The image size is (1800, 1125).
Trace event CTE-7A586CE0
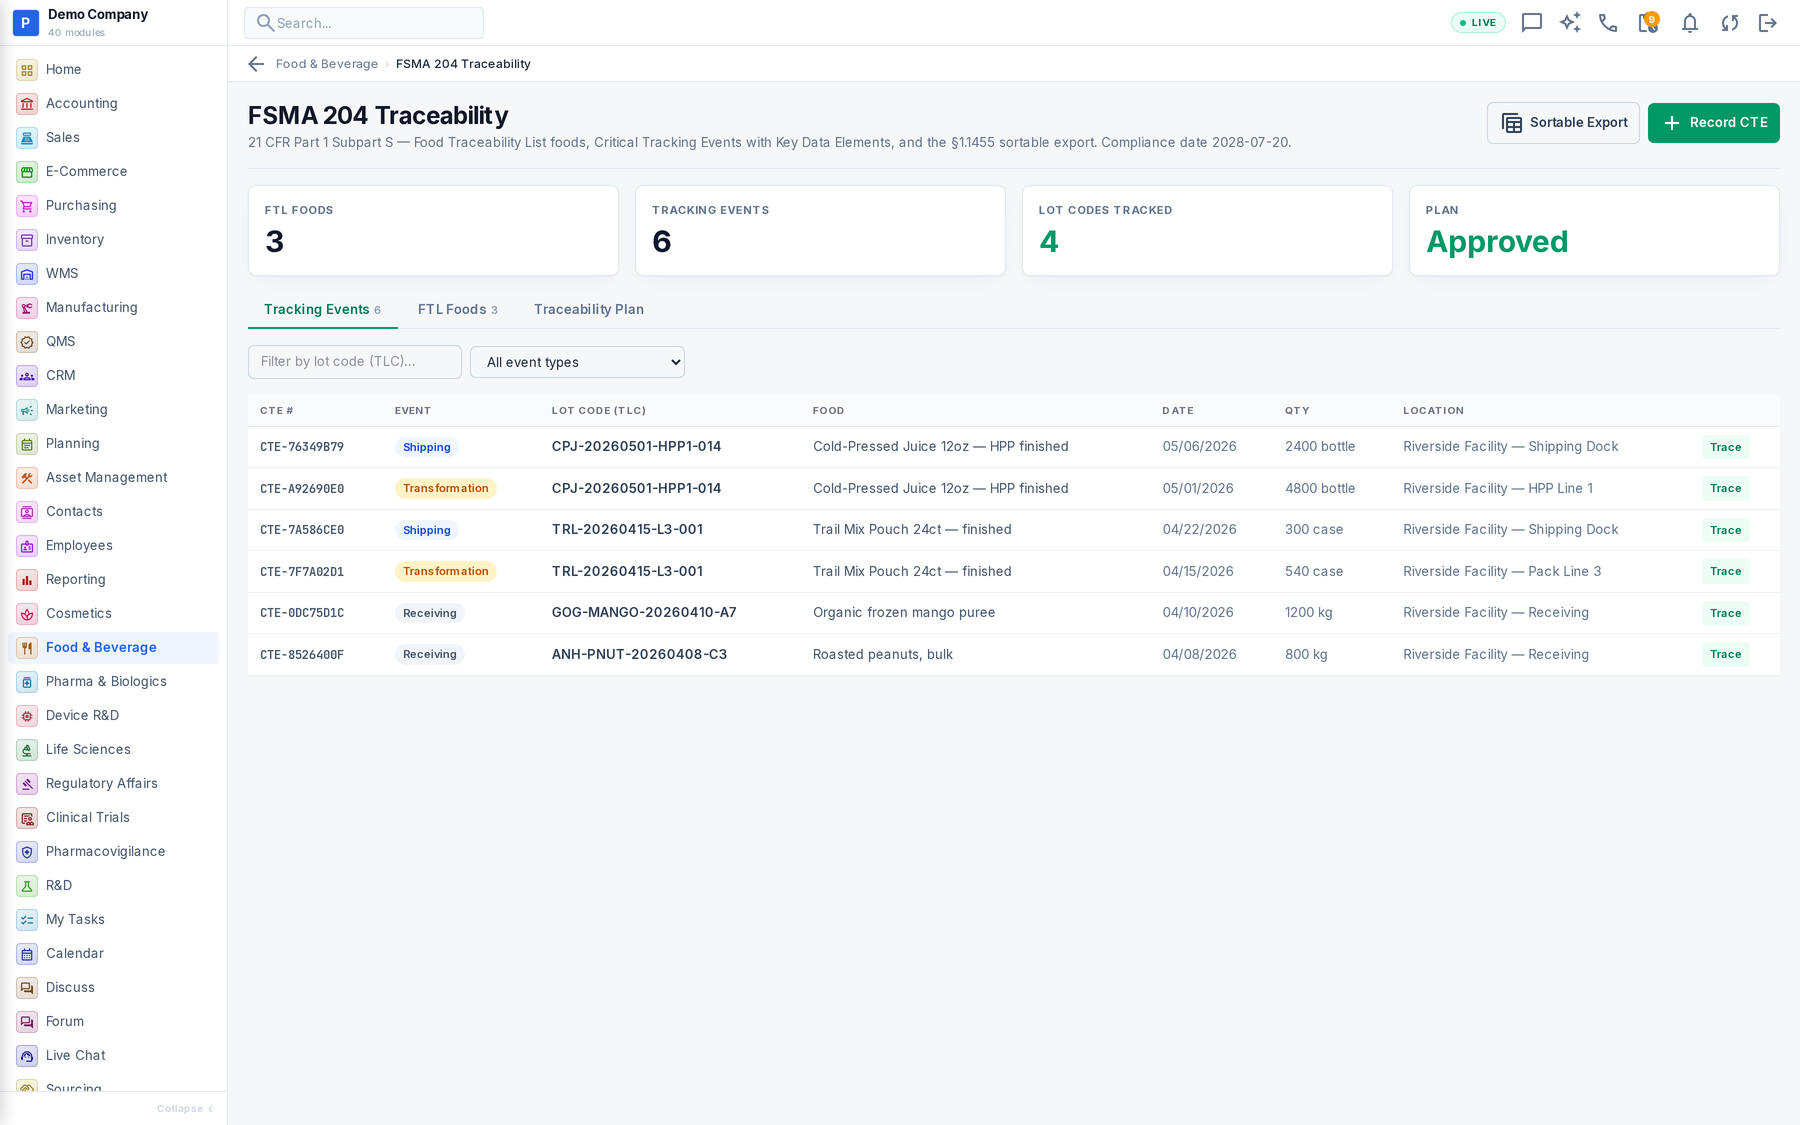coord(1725,530)
